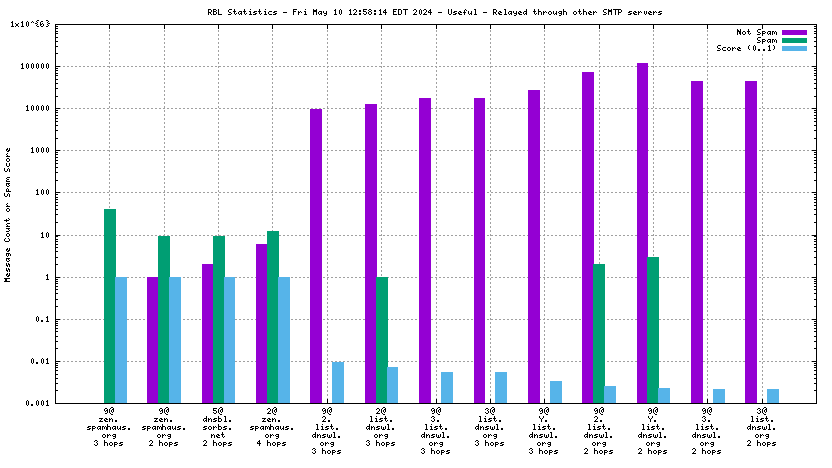Select the rightmost list.dnswl.org 2 hops label

761,430
